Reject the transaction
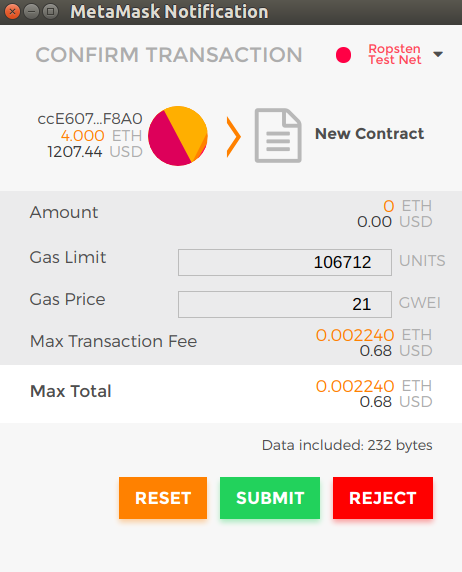Image resolution: width=462 pixels, height=572 pixels. click(x=383, y=498)
